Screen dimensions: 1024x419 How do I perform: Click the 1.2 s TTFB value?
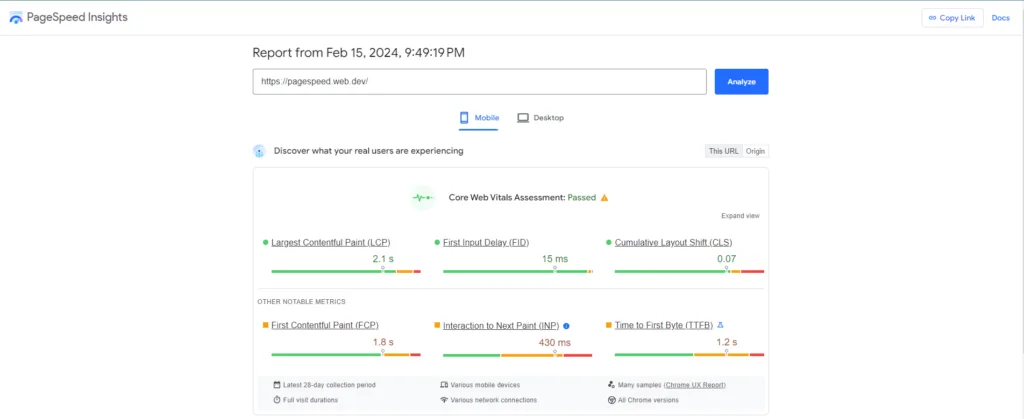pyautogui.click(x=727, y=342)
